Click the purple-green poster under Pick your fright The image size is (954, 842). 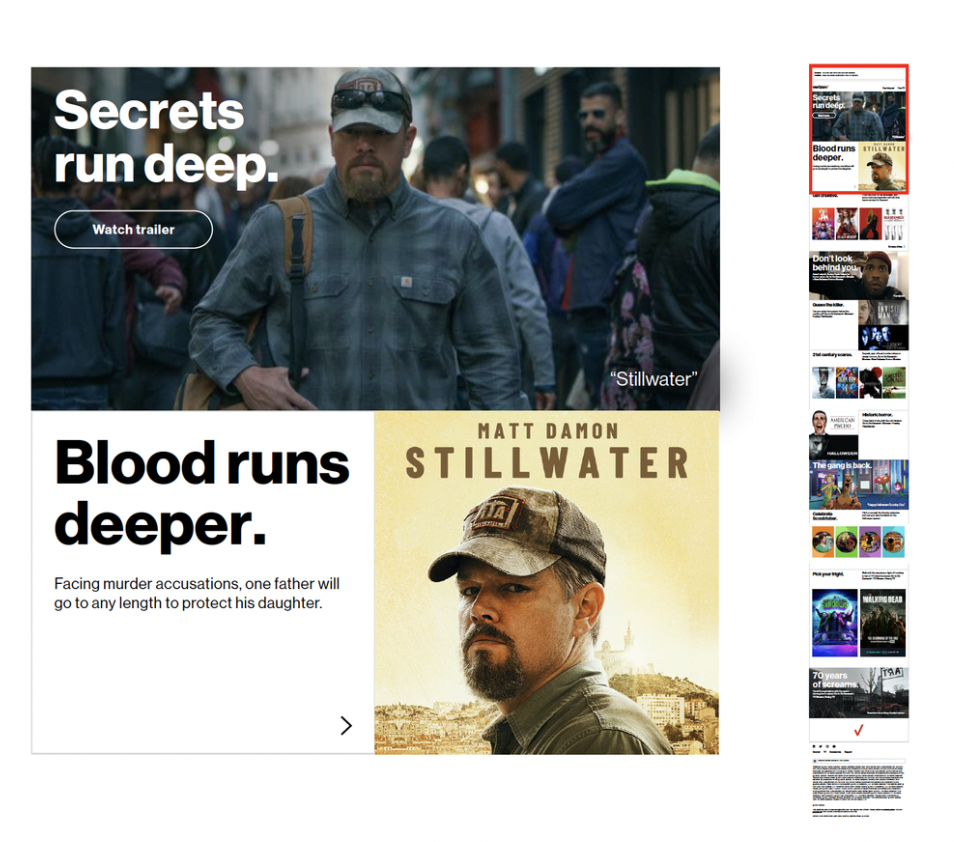(x=835, y=622)
